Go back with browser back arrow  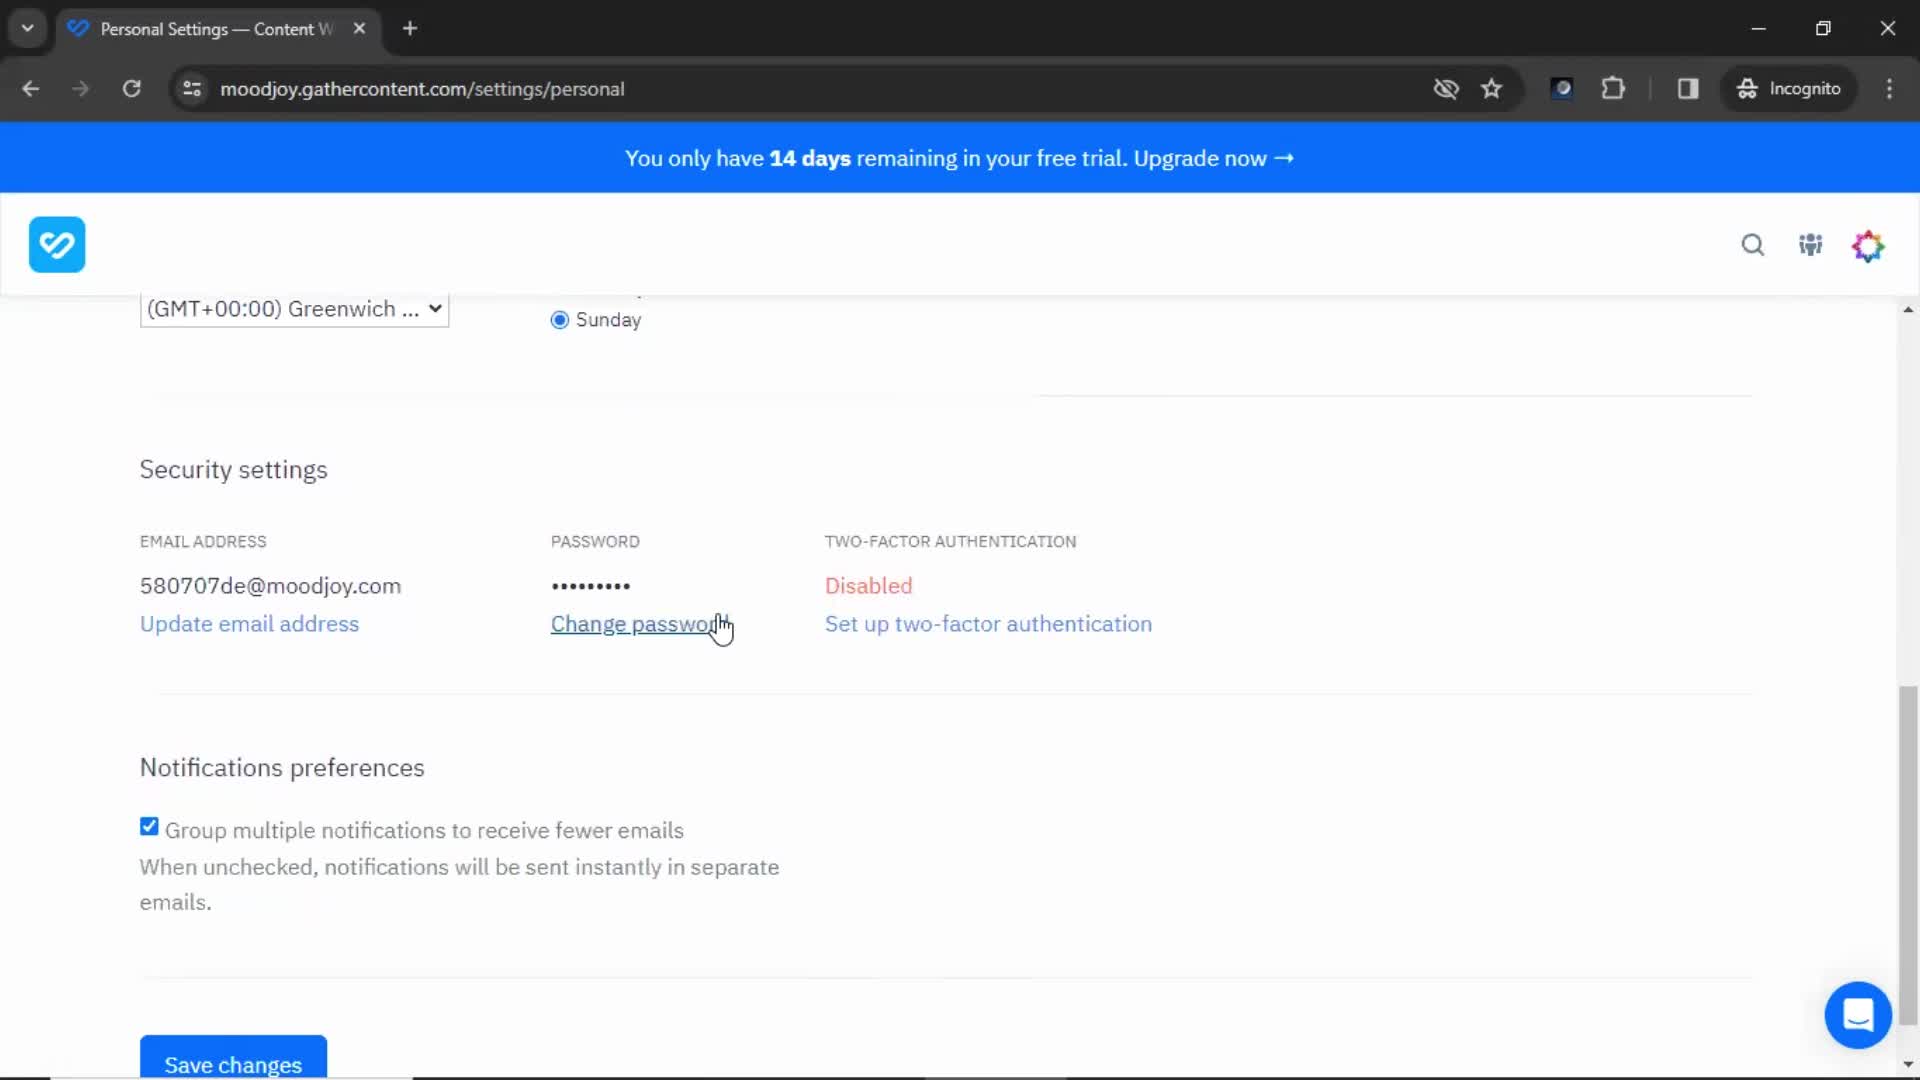[31, 89]
